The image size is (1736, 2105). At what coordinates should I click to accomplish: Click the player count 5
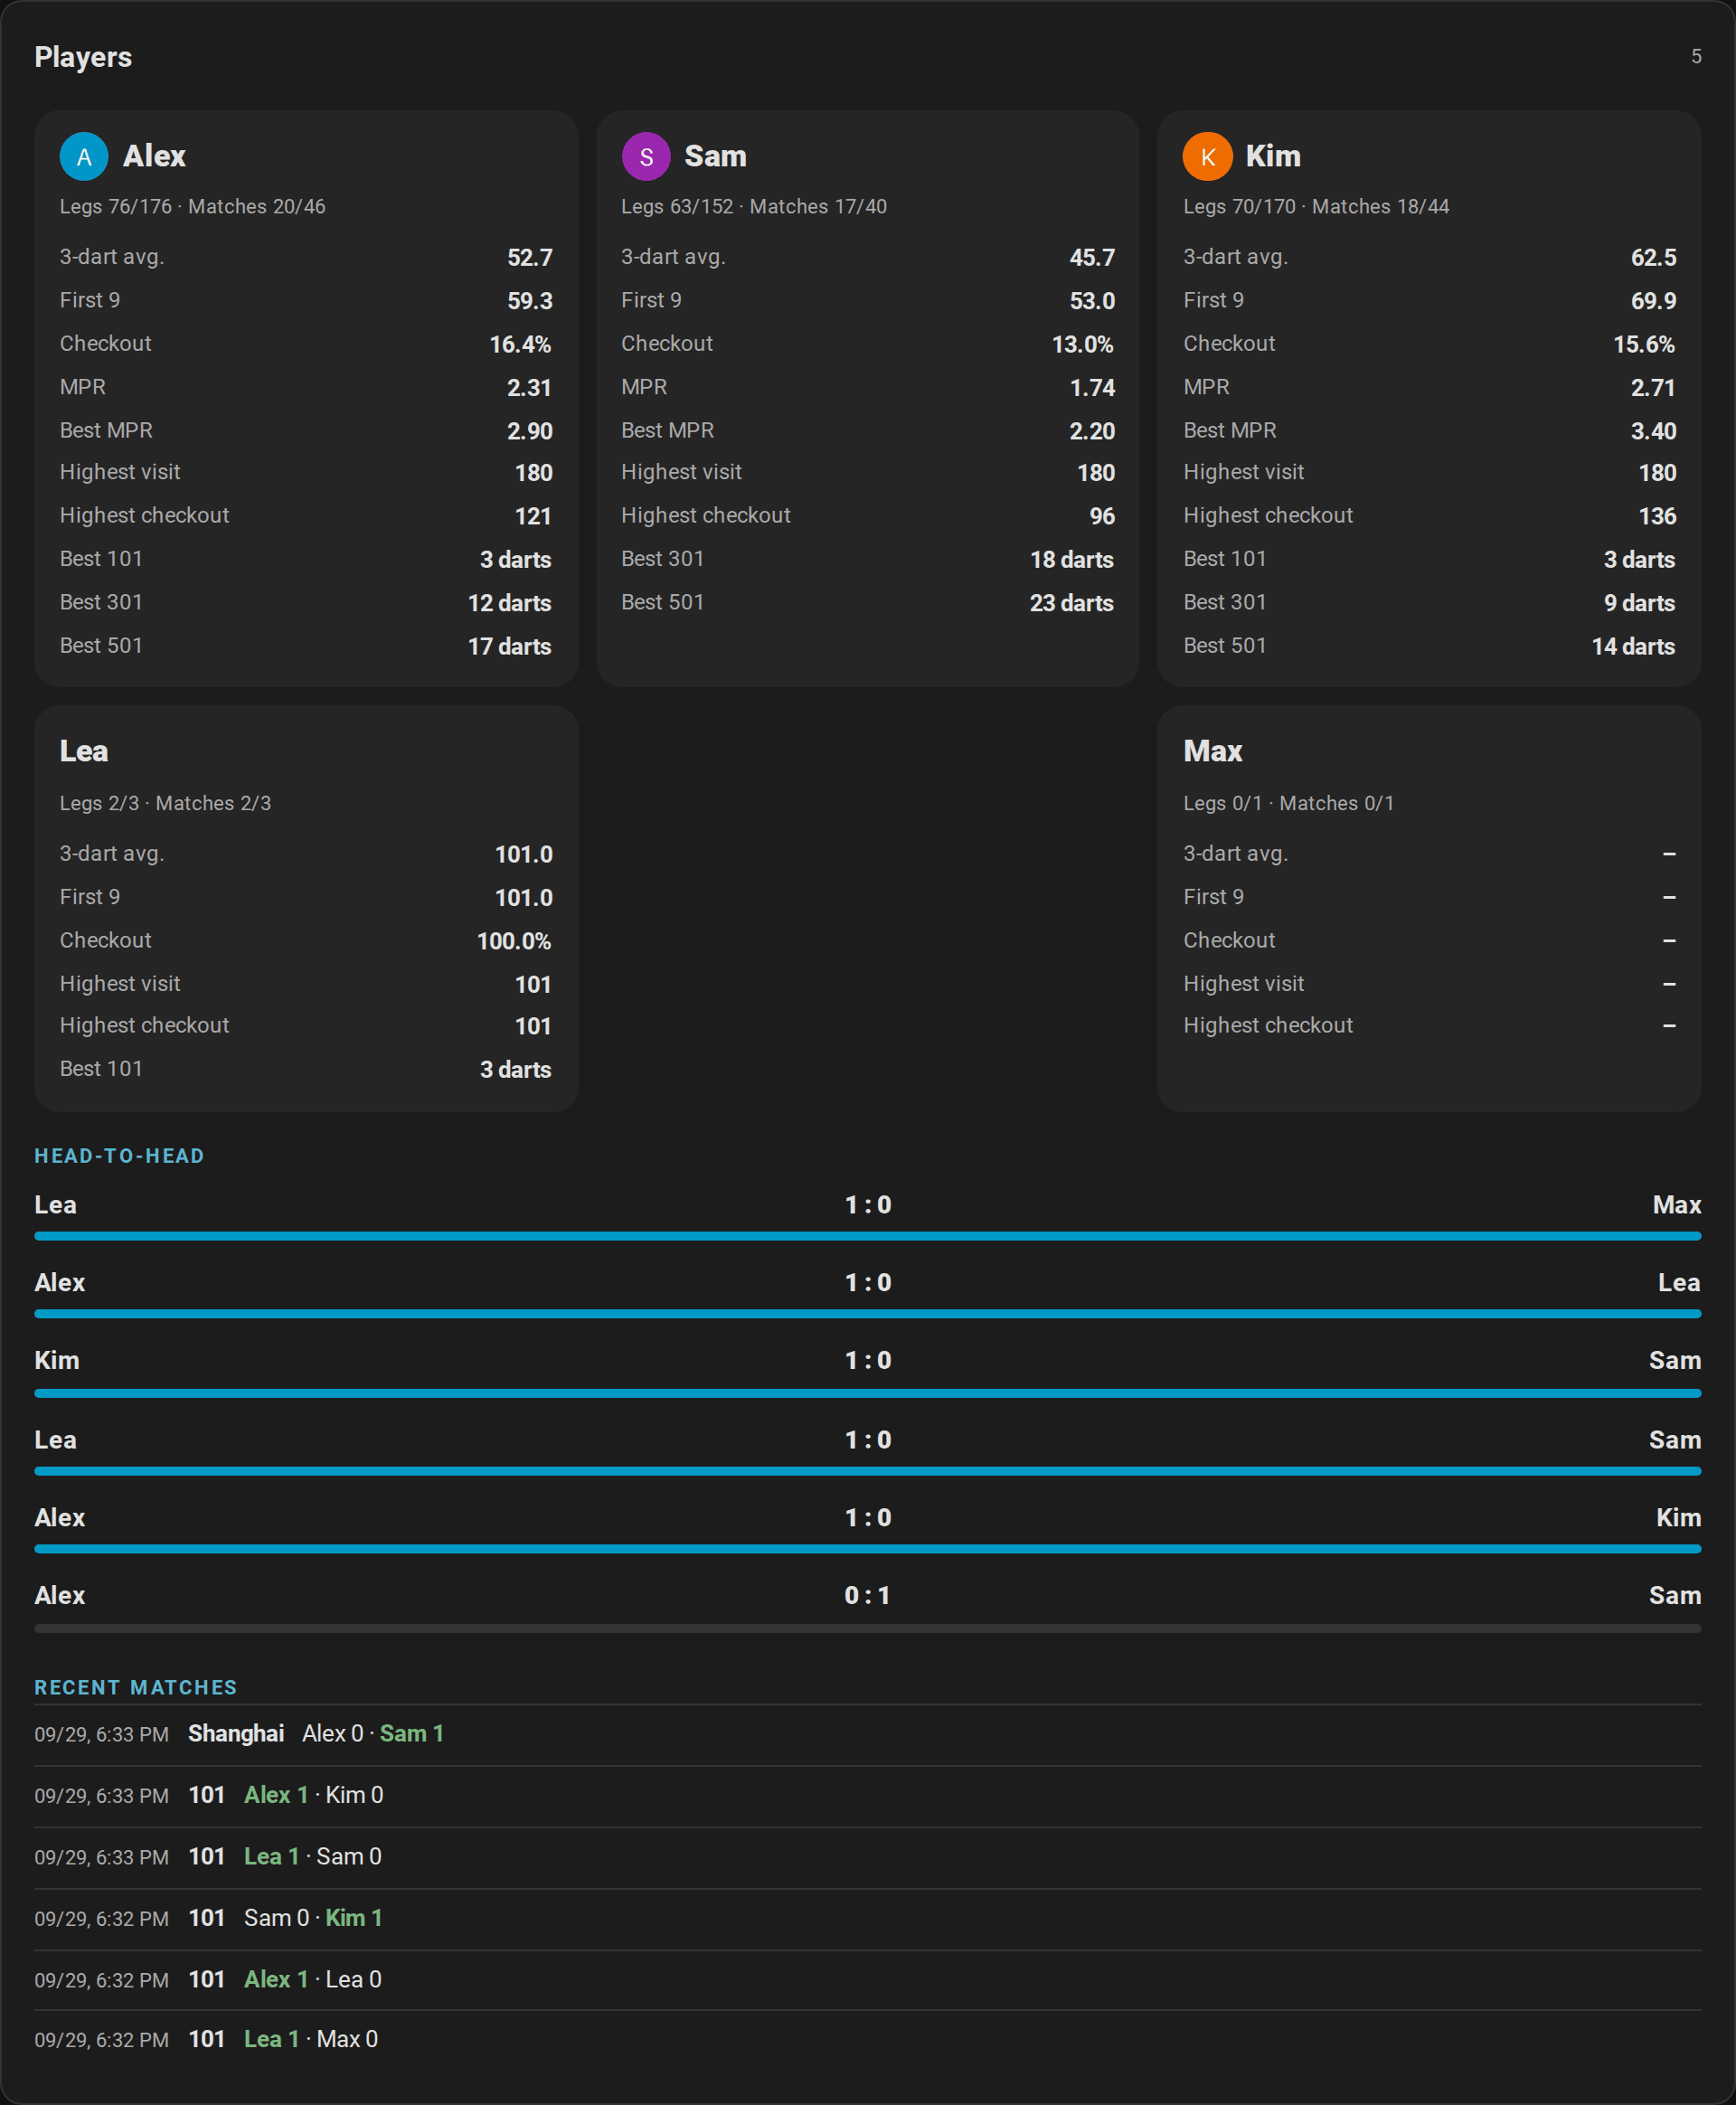point(1695,57)
